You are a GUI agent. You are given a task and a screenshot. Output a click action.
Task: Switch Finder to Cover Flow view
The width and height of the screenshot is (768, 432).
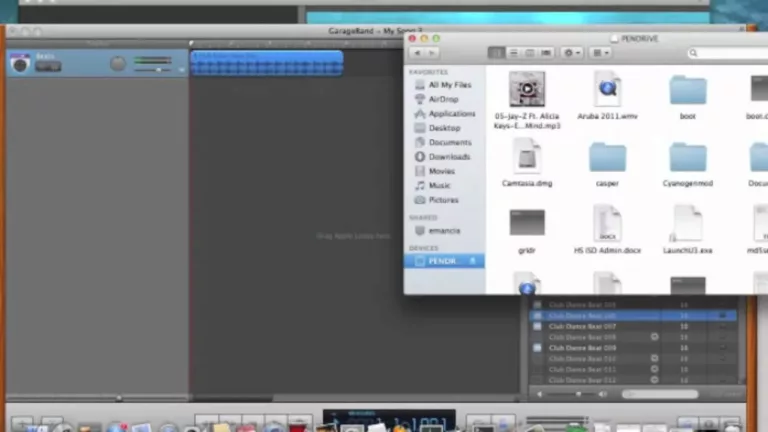[546, 53]
